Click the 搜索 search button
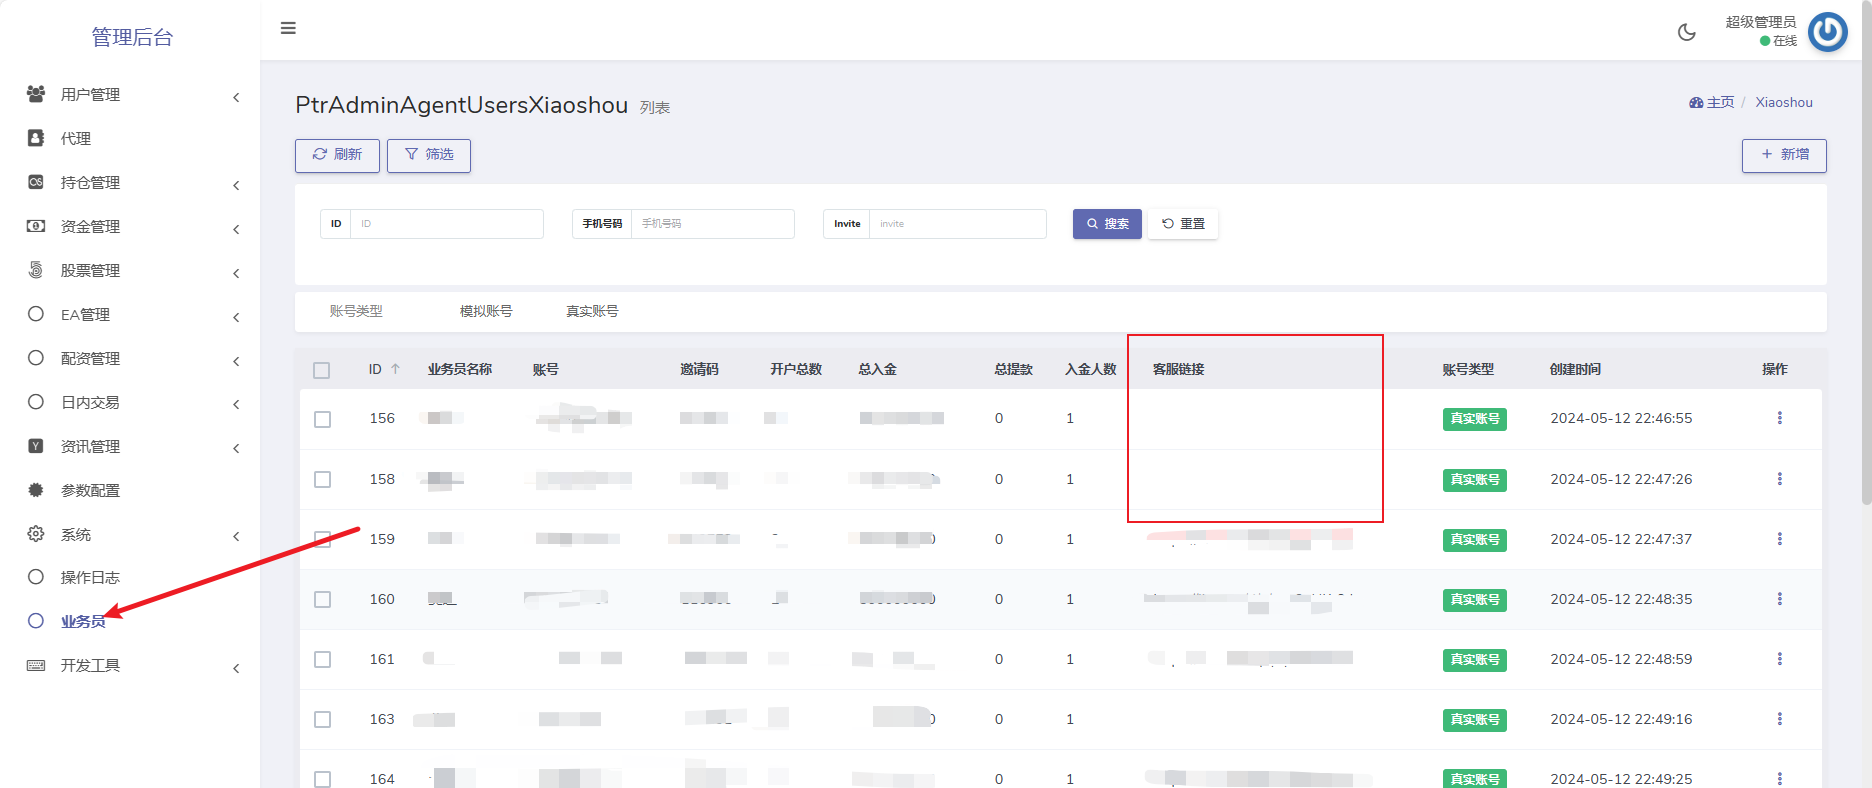The width and height of the screenshot is (1872, 788). [x=1107, y=224]
